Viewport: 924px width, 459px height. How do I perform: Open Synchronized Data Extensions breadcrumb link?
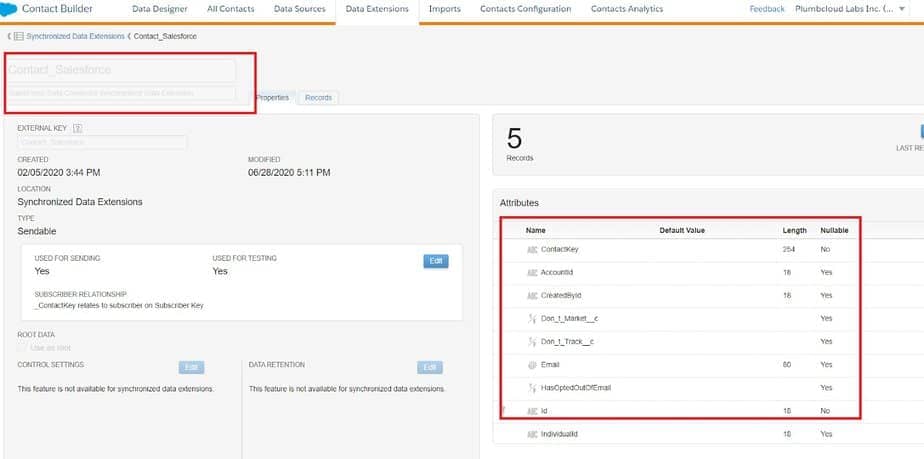pyautogui.click(x=75, y=37)
